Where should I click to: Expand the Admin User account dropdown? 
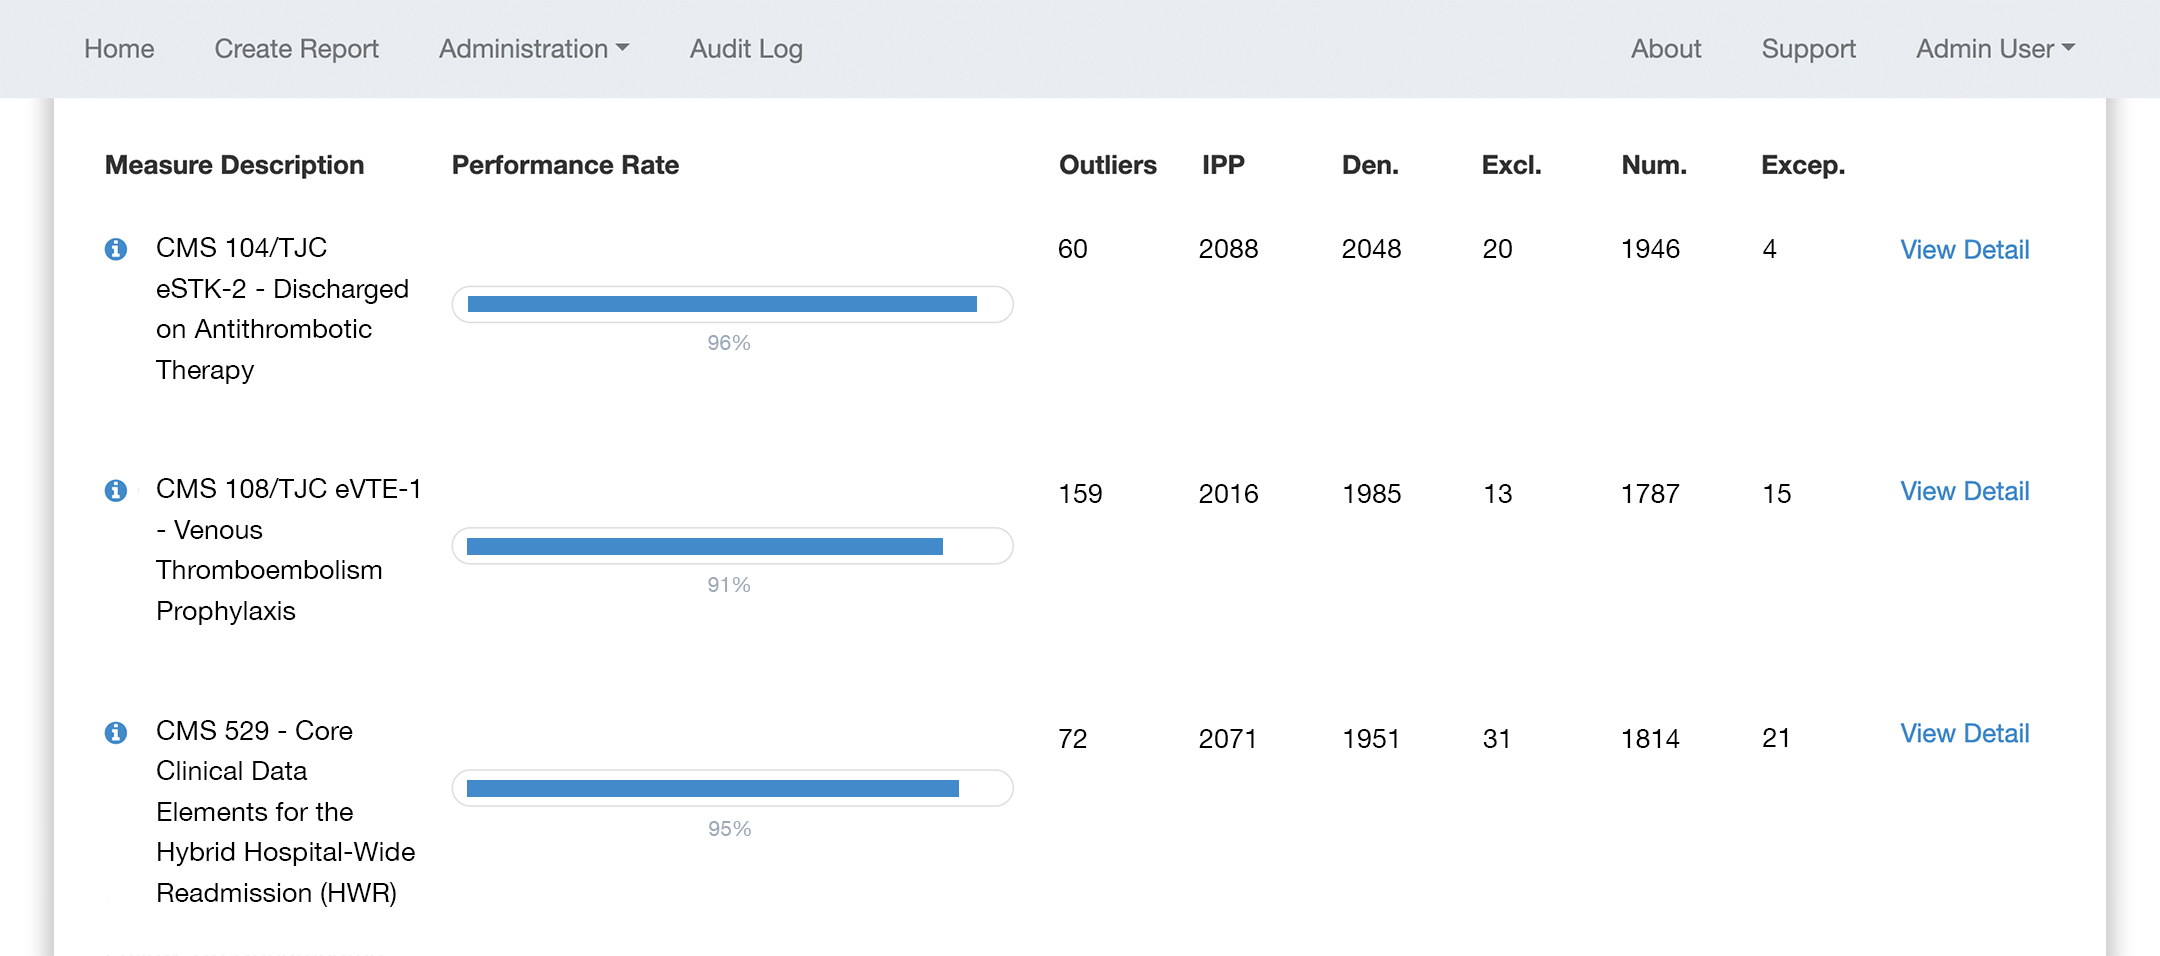coord(1995,49)
